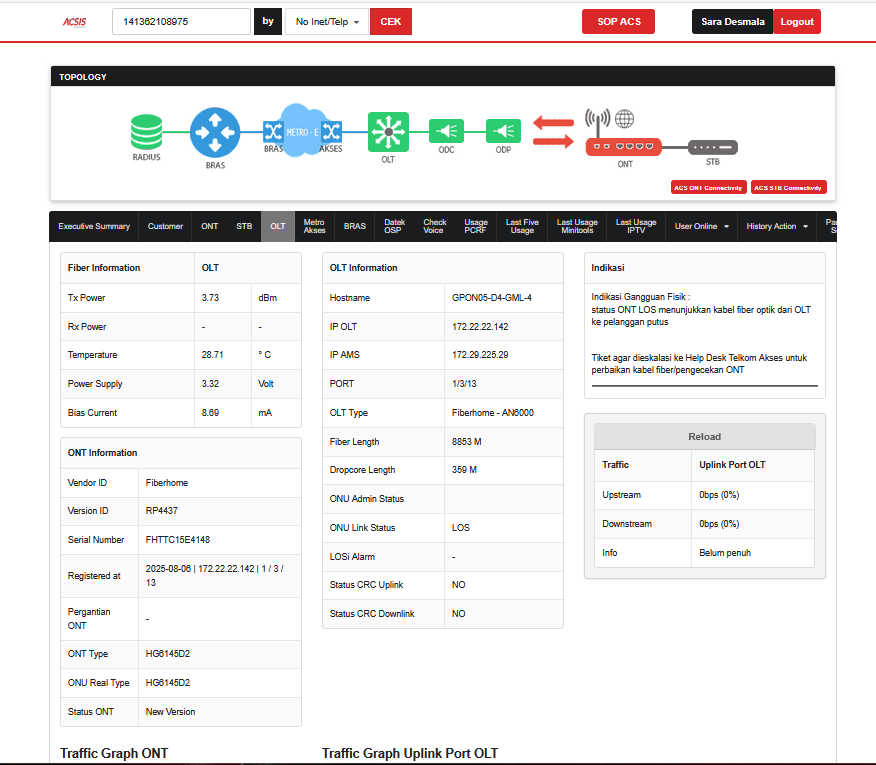Open the STB tab
Image resolution: width=876 pixels, height=765 pixels.
pos(244,226)
